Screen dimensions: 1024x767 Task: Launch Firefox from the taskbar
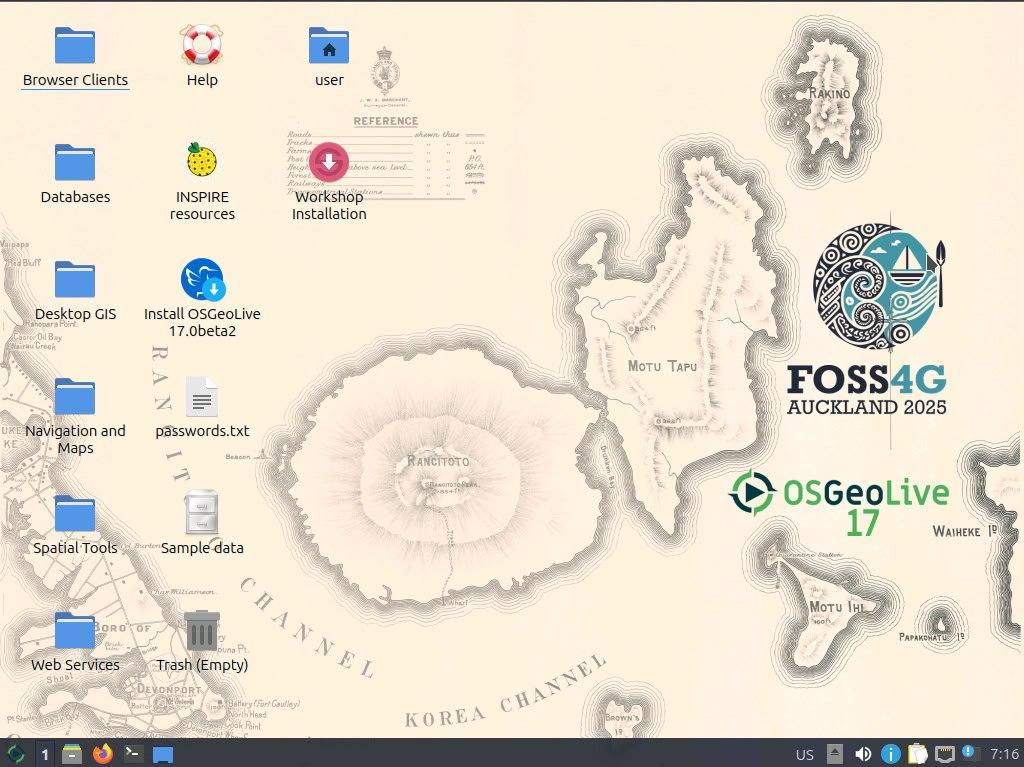pos(102,754)
